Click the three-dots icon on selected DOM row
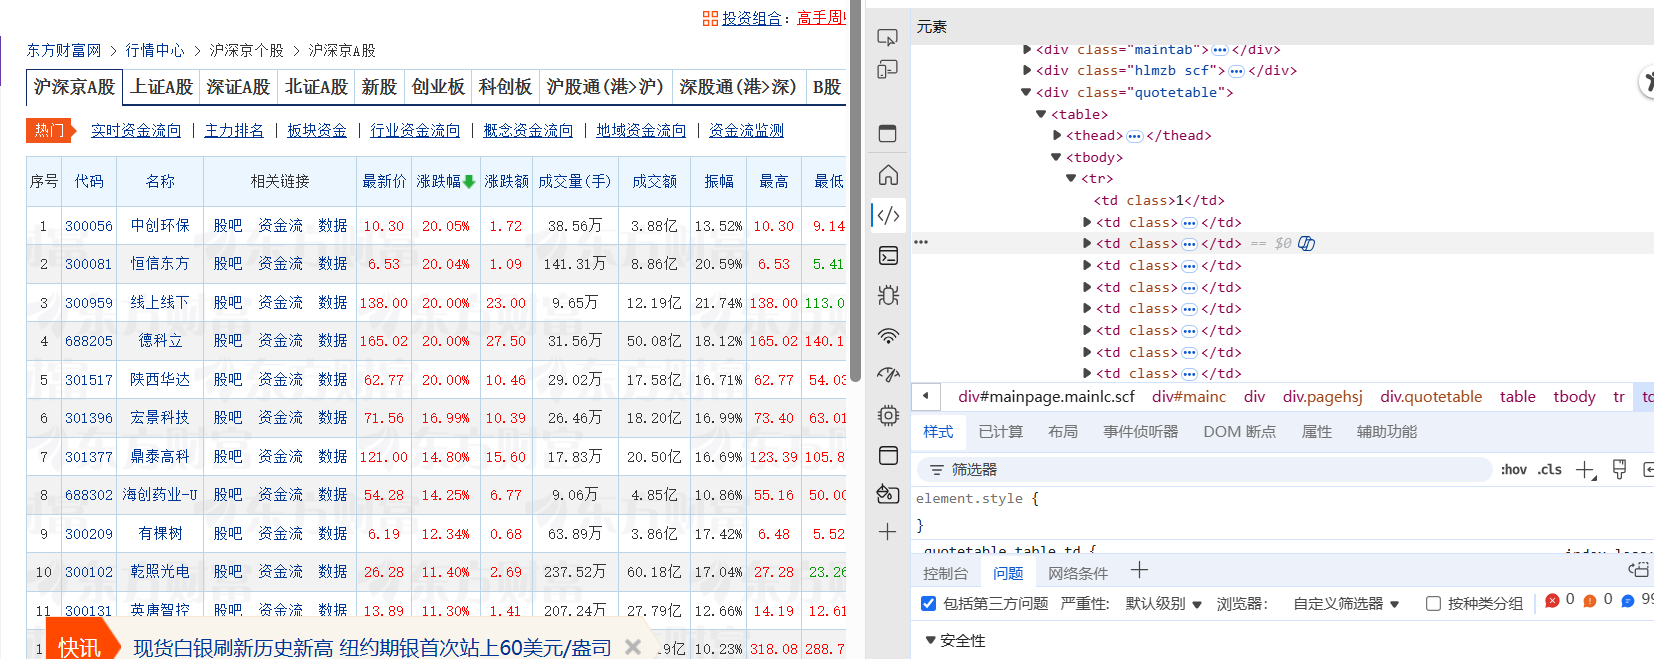This screenshot has width=1654, height=659. [x=921, y=242]
